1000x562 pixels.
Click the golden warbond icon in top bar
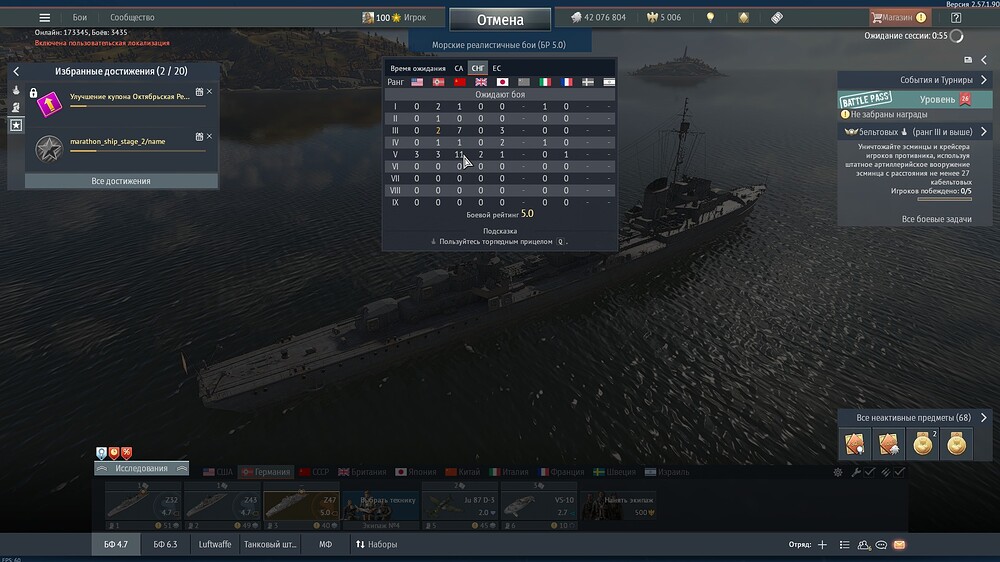(x=744, y=18)
